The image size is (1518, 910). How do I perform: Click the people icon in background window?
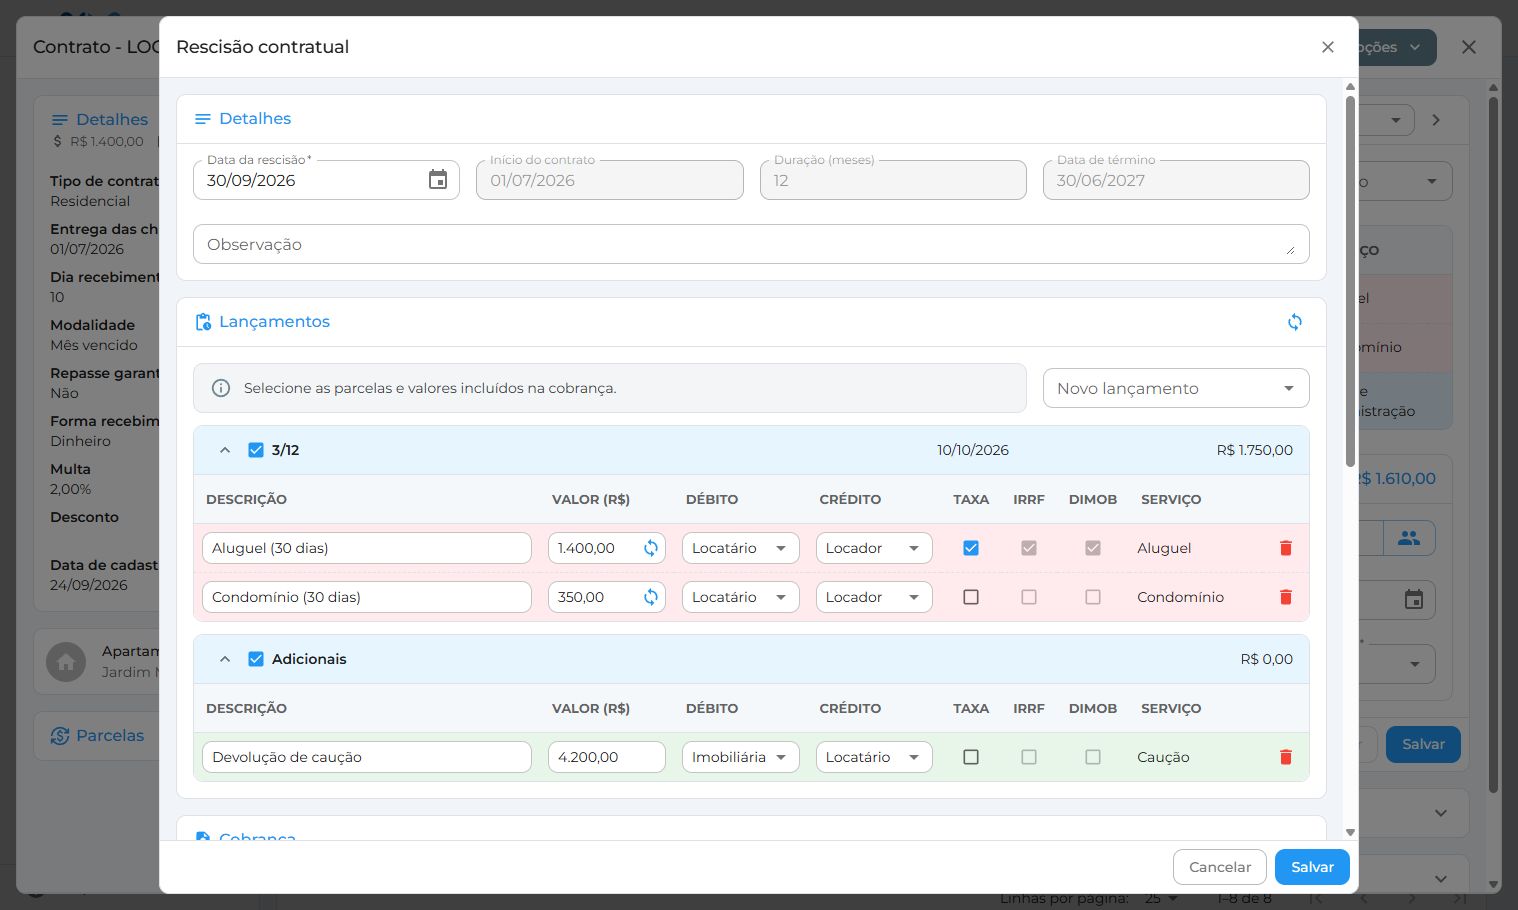1409,538
